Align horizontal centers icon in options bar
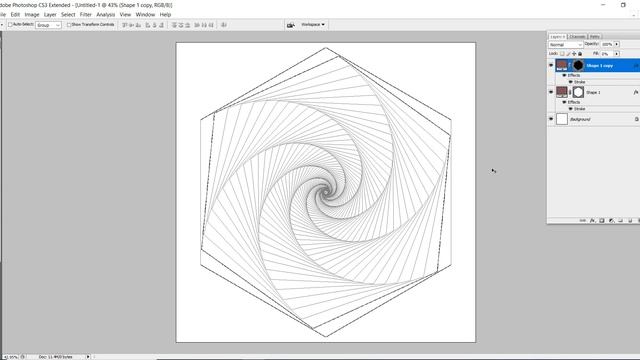This screenshot has height=360, width=640. point(154,25)
